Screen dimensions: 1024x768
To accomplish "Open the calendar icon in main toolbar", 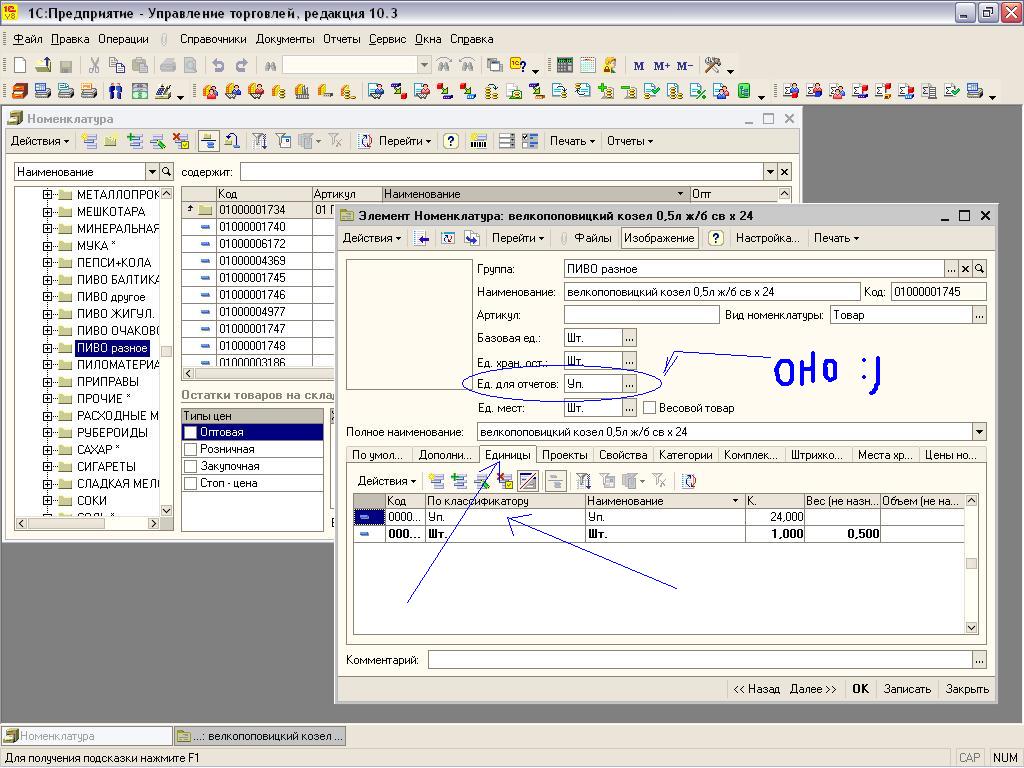I will click(588, 65).
